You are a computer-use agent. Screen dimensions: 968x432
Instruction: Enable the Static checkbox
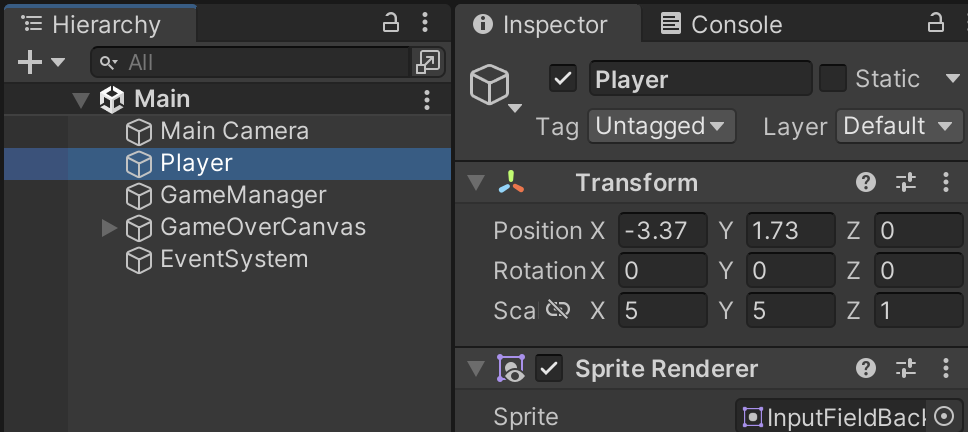832,79
